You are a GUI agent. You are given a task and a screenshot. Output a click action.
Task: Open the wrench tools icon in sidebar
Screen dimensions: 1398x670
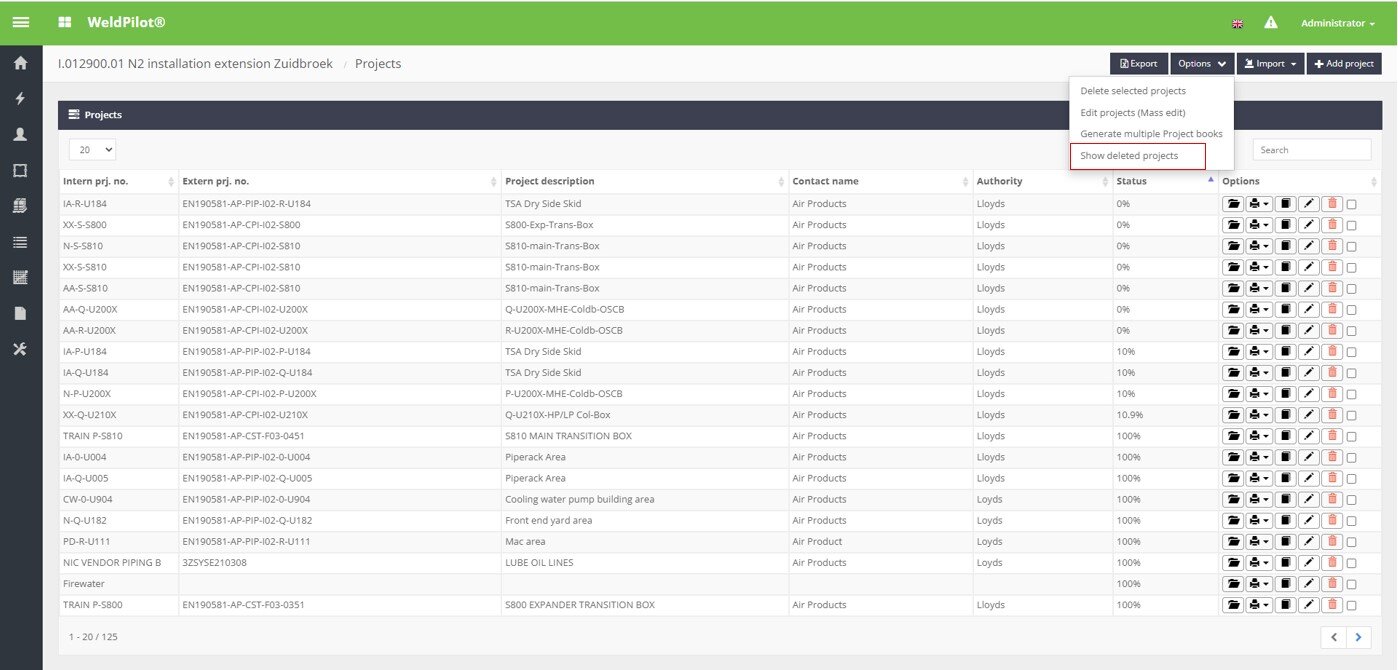20,349
